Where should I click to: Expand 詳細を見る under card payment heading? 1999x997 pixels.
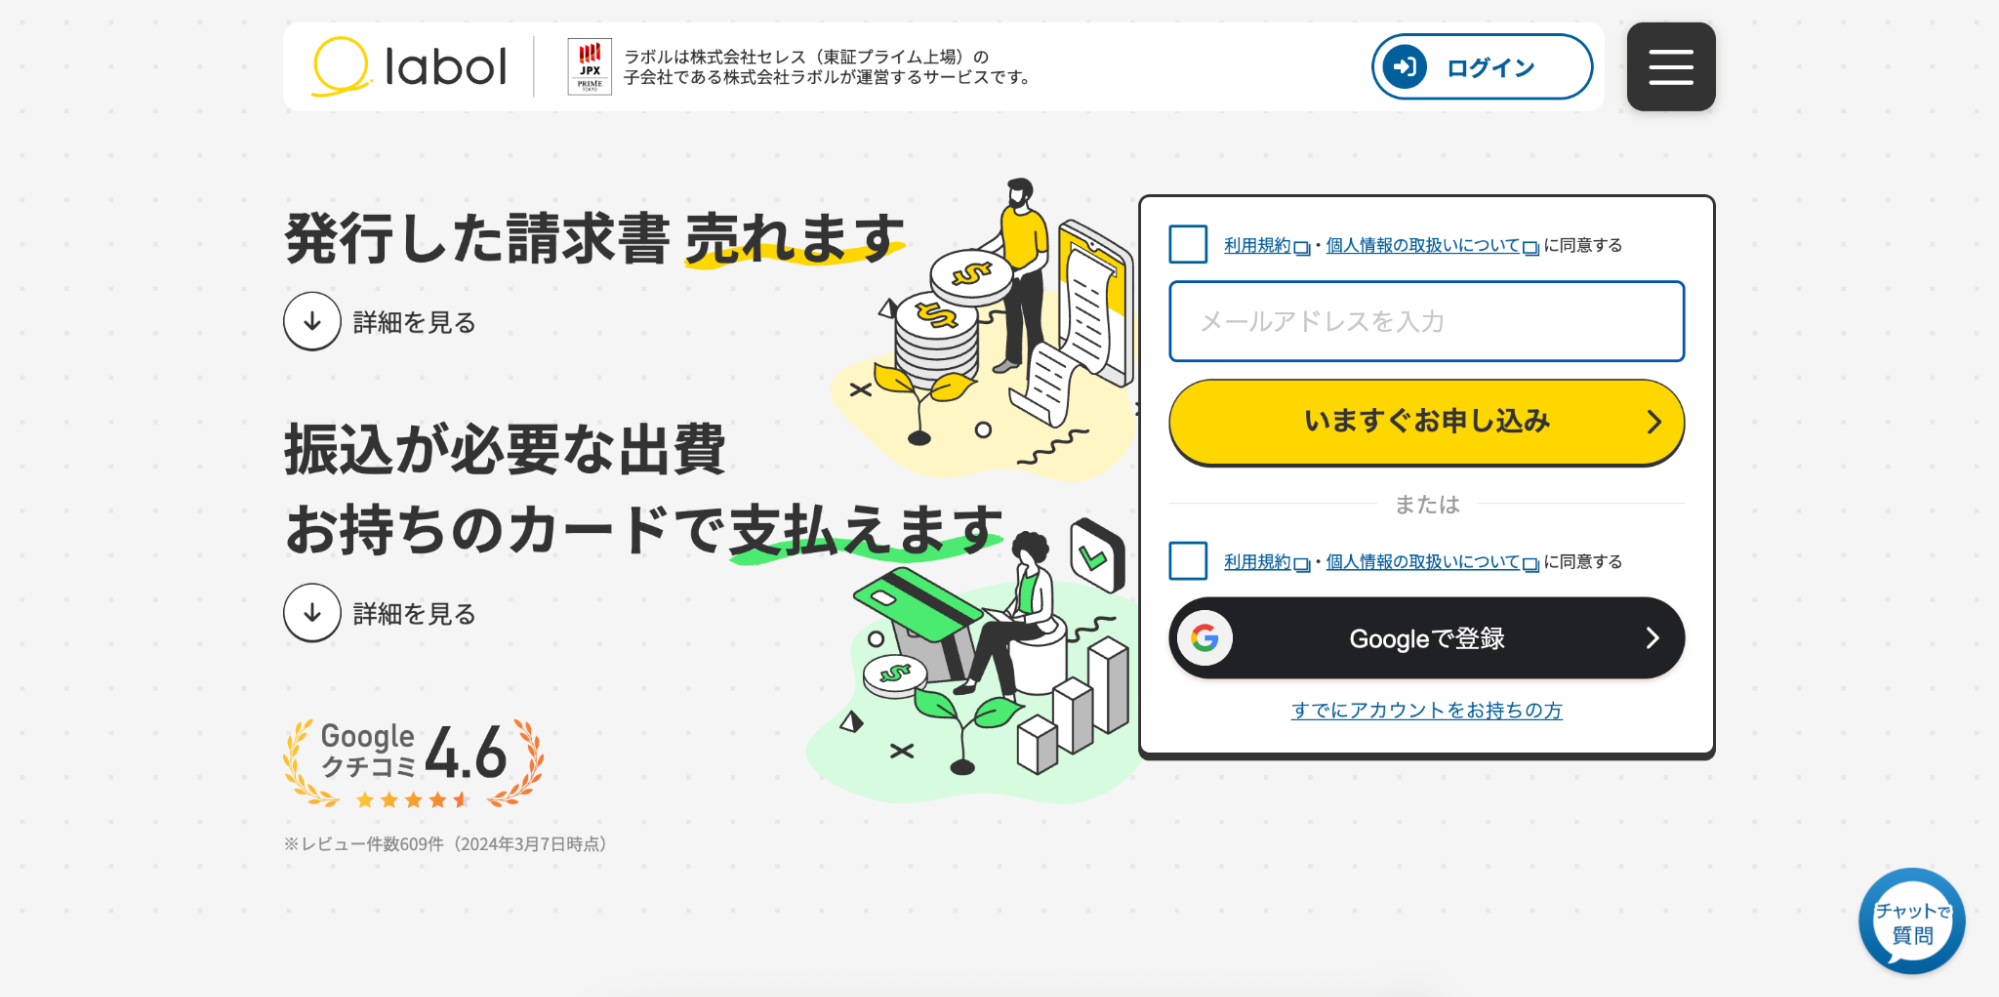(380, 613)
